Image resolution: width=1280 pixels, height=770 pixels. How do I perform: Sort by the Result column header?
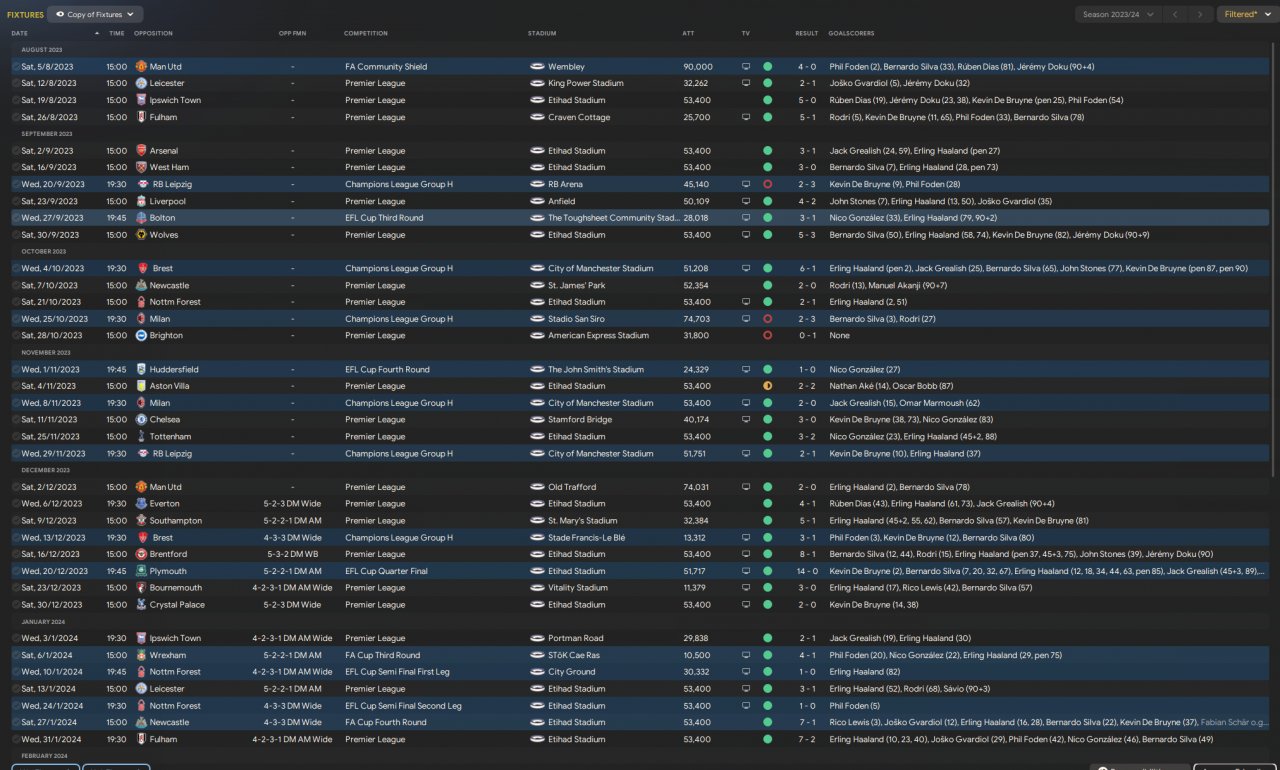tap(806, 33)
